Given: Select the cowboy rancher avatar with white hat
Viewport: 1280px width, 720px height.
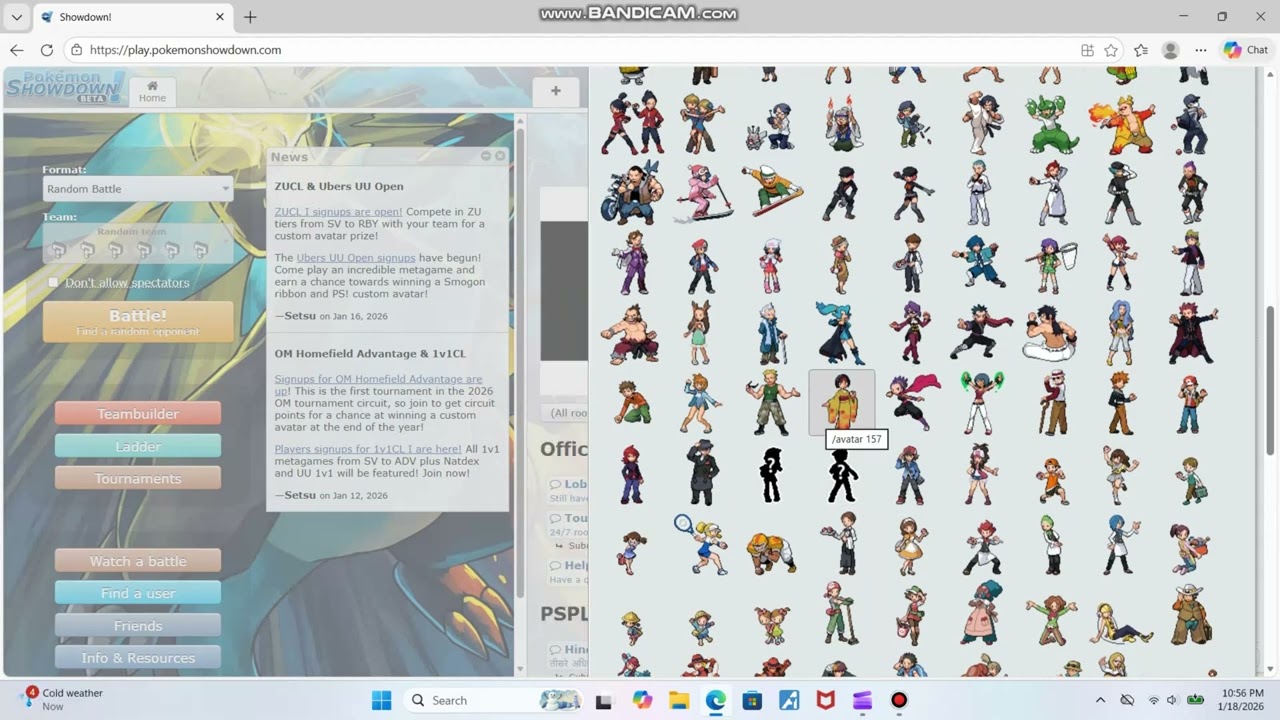Looking at the screenshot, I should [1192, 613].
